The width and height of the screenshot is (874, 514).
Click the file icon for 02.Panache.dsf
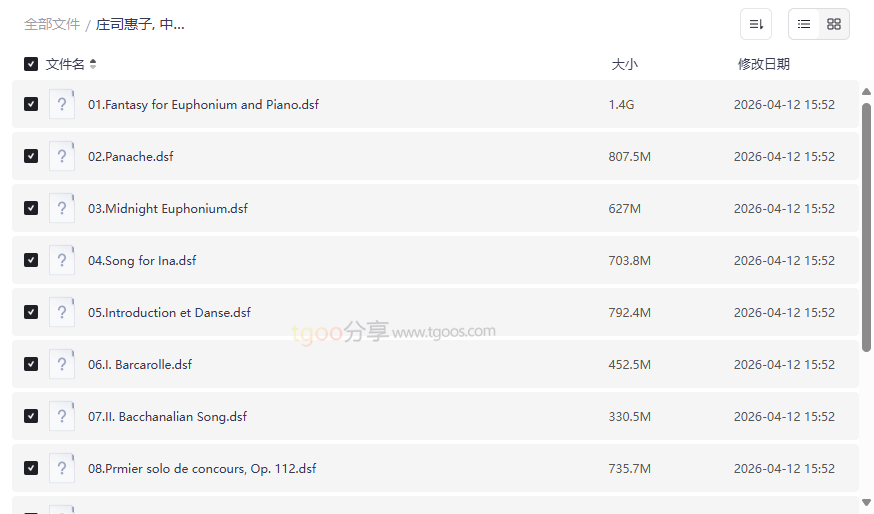(62, 156)
